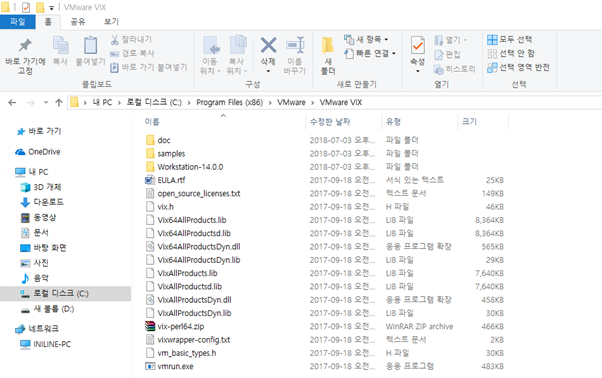Select Videos (동영상) in sidebar
This screenshot has height=378, width=602.
pyautogui.click(x=38, y=218)
